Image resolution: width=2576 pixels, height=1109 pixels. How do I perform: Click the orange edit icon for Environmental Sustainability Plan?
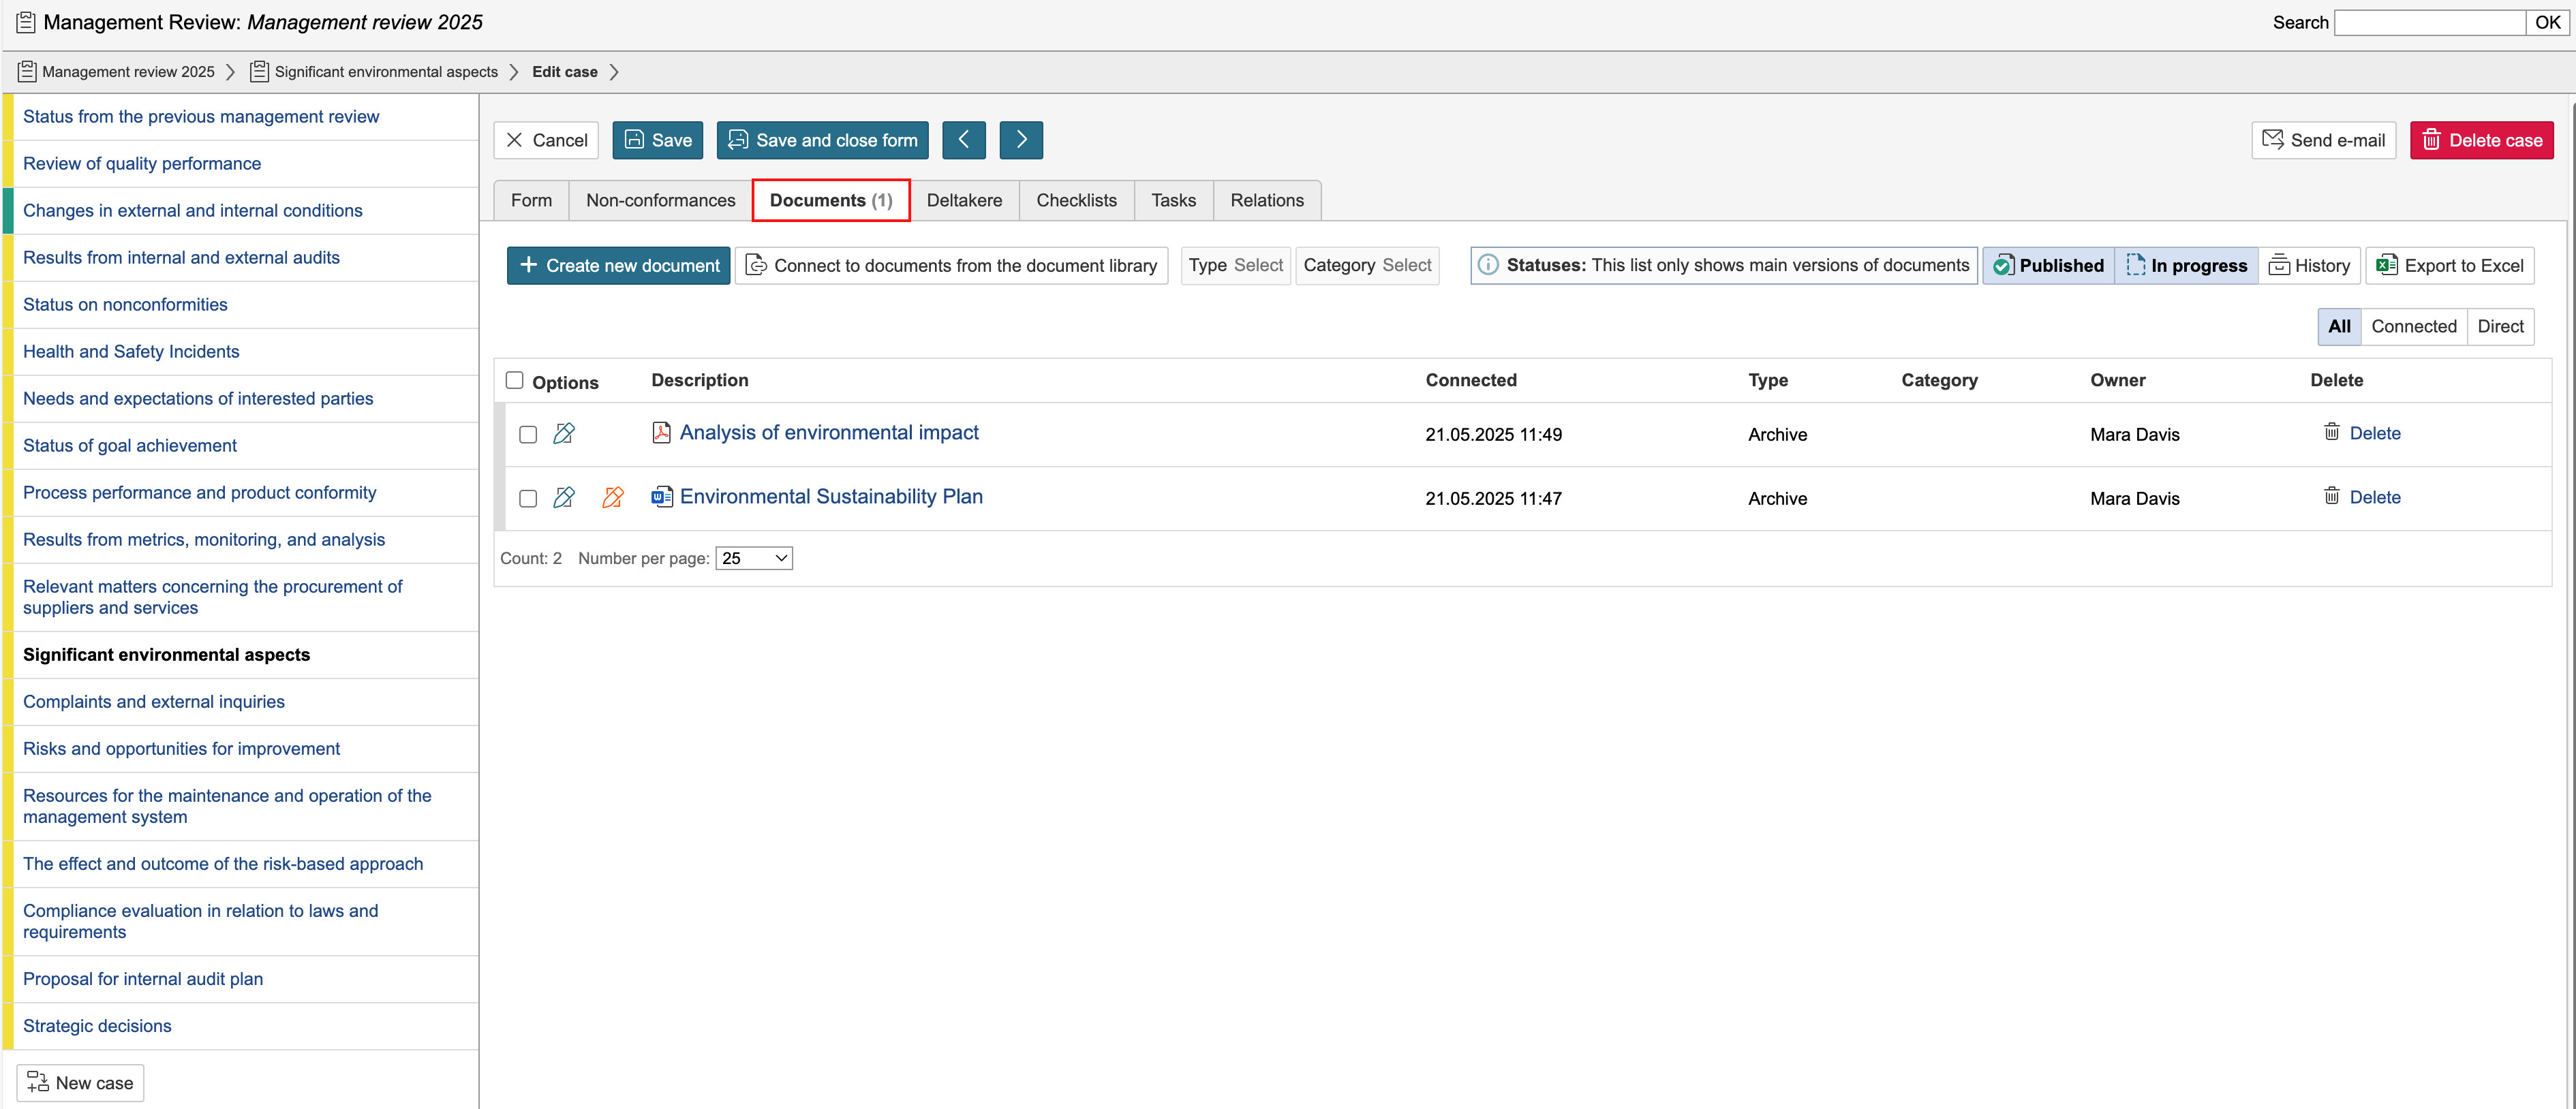[612, 497]
